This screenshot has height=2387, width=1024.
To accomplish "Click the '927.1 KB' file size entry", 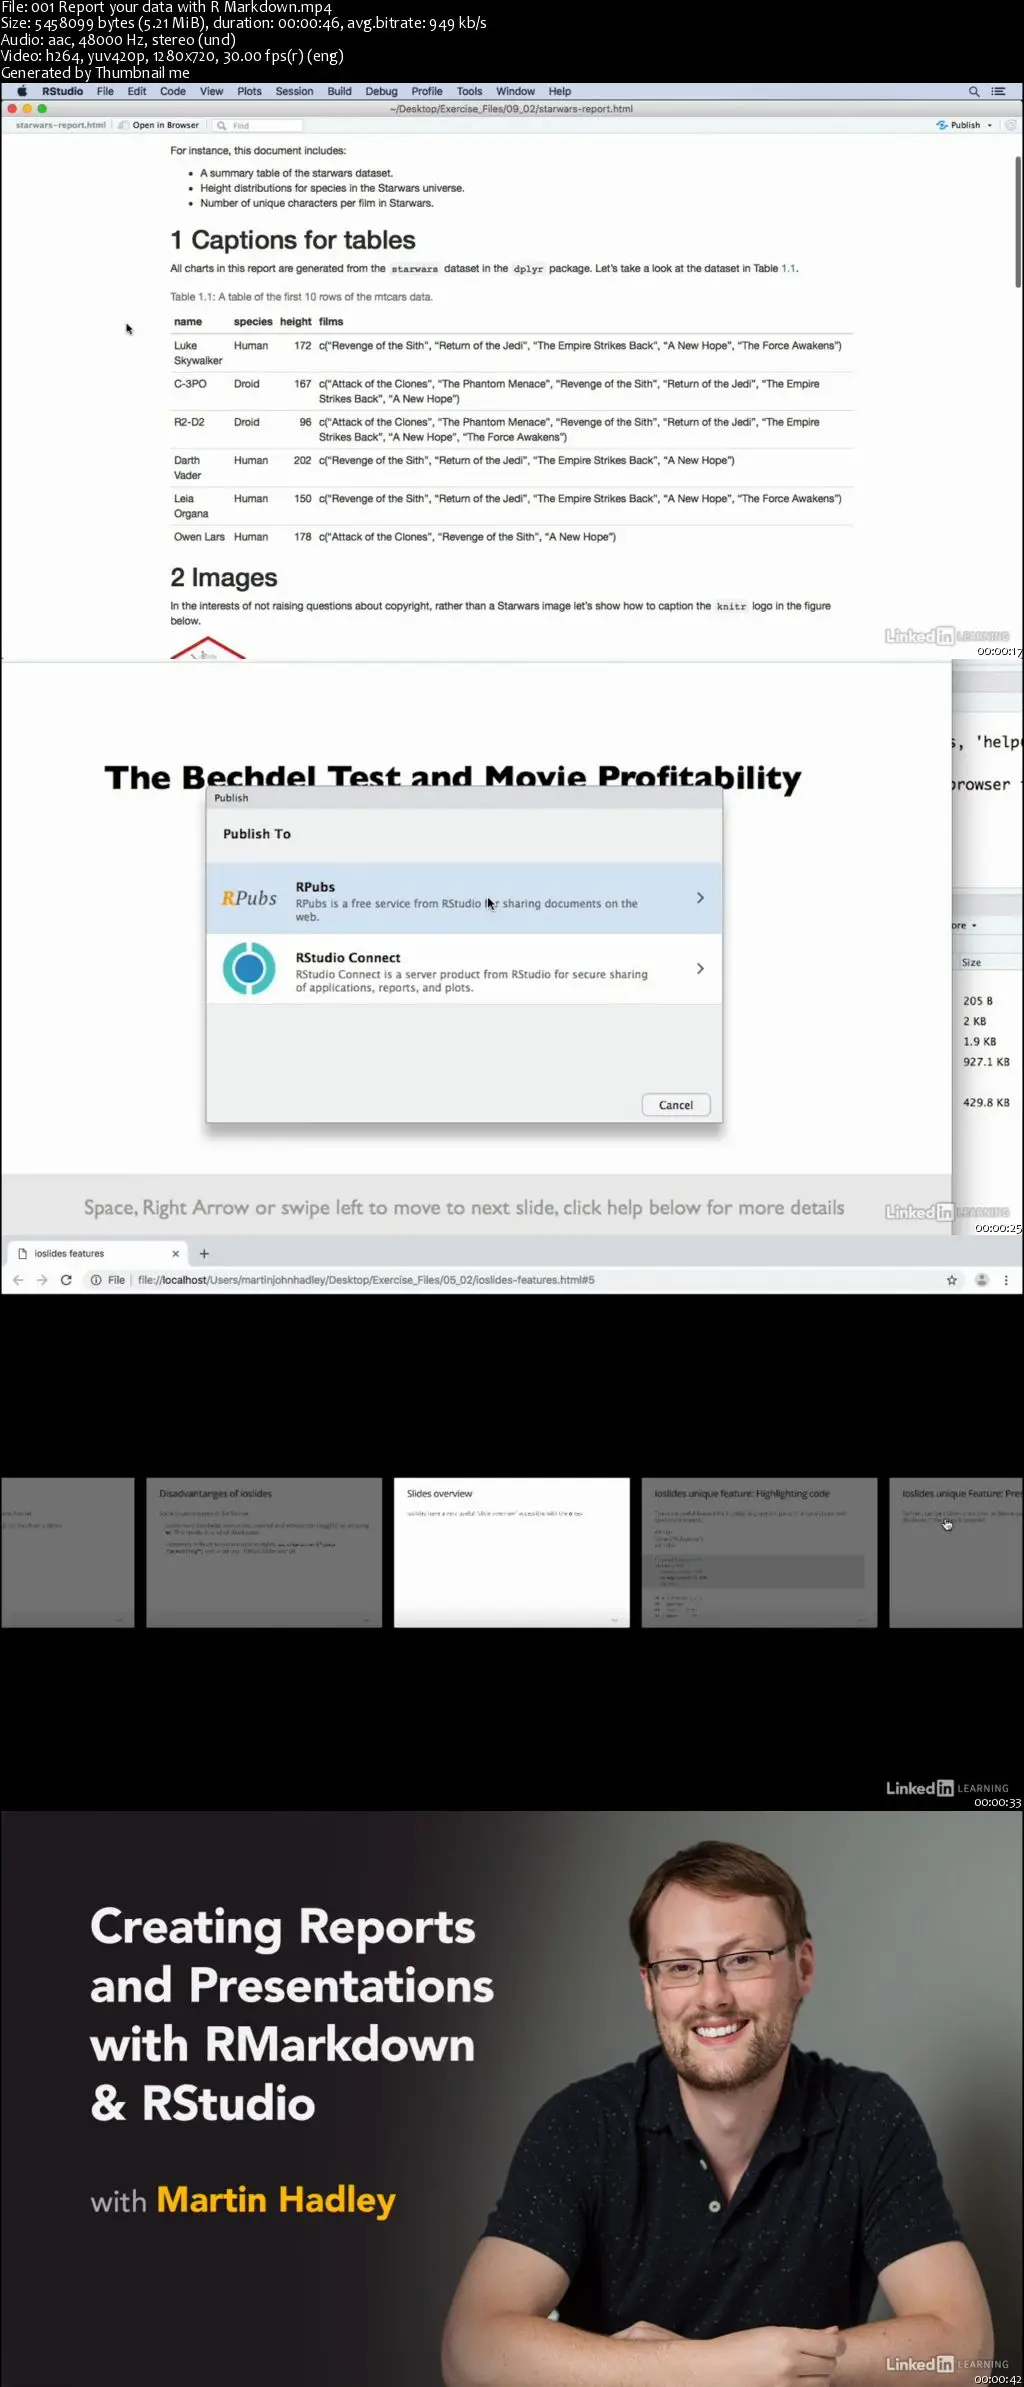I will coord(986,1062).
